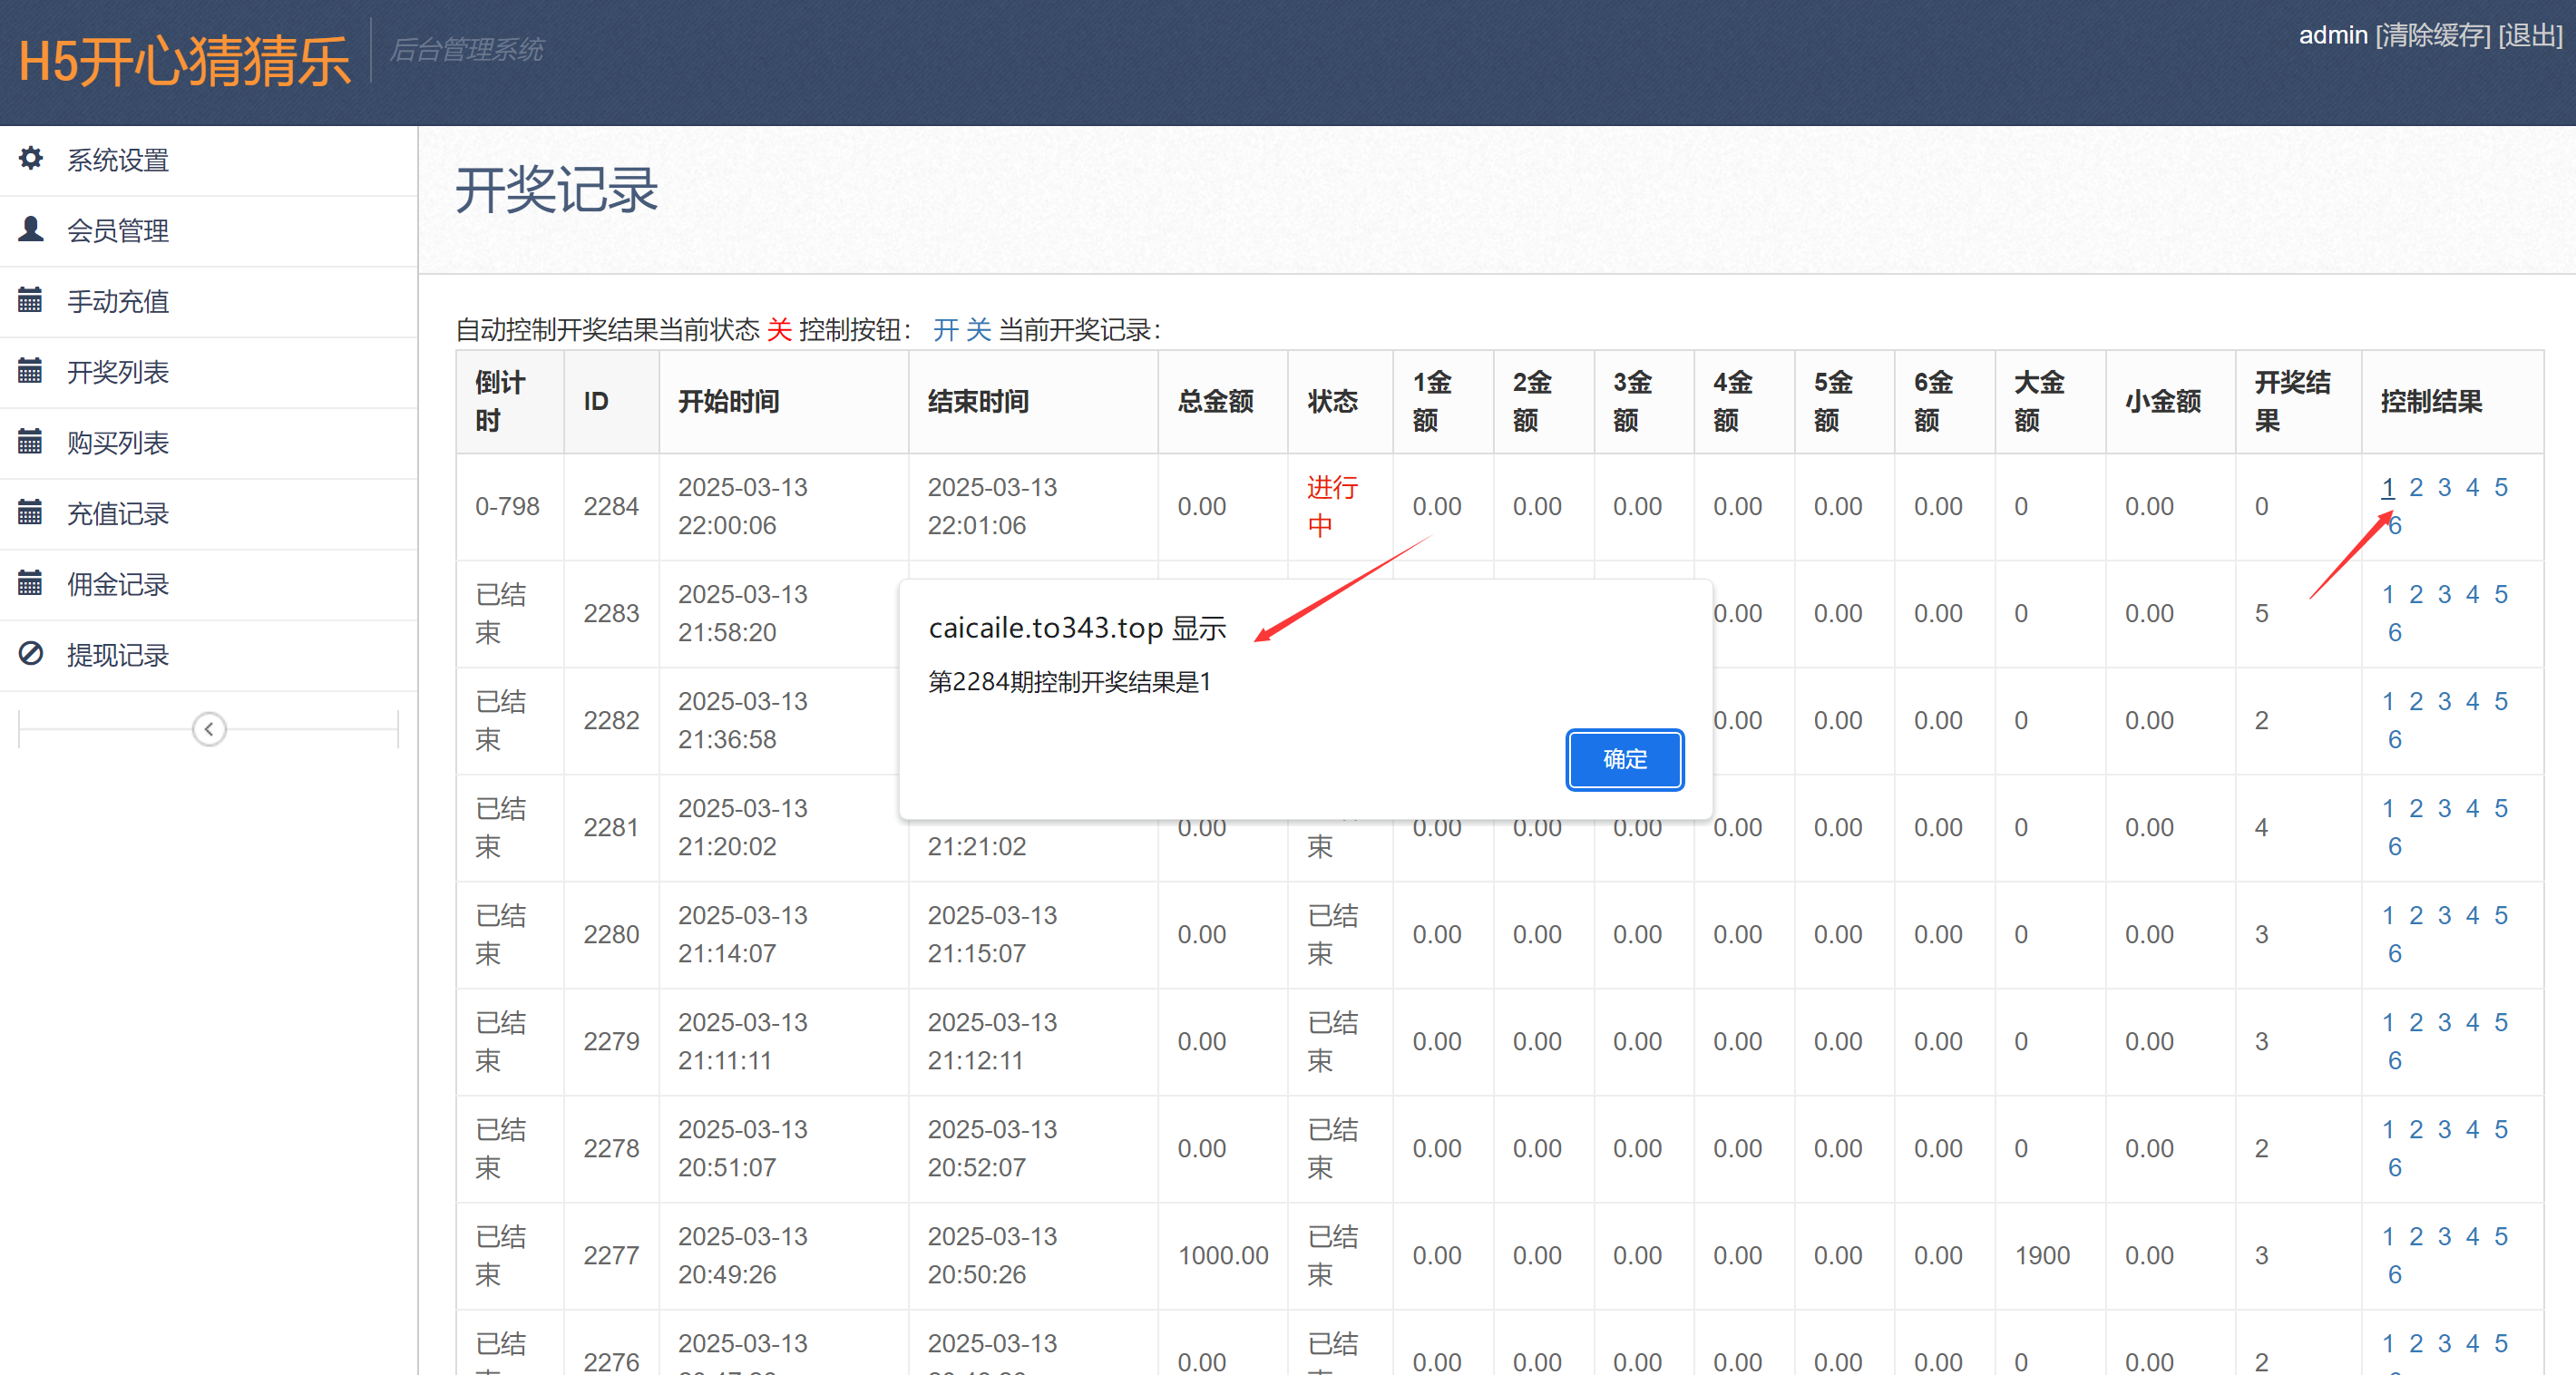Open the 开奖列表 menu item

pyautogui.click(x=117, y=371)
